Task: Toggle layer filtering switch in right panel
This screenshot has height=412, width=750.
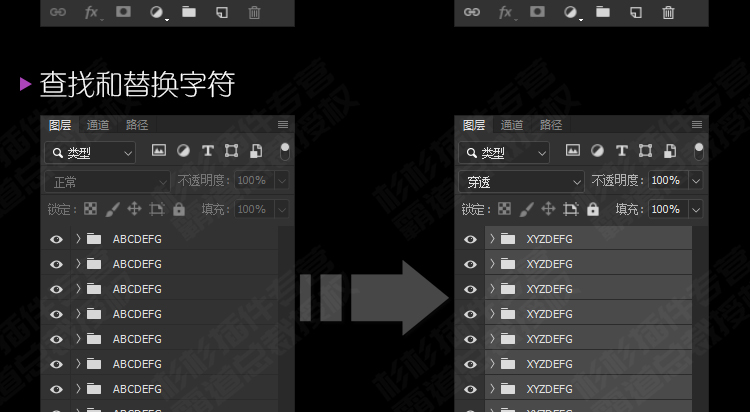Action: [x=698, y=152]
